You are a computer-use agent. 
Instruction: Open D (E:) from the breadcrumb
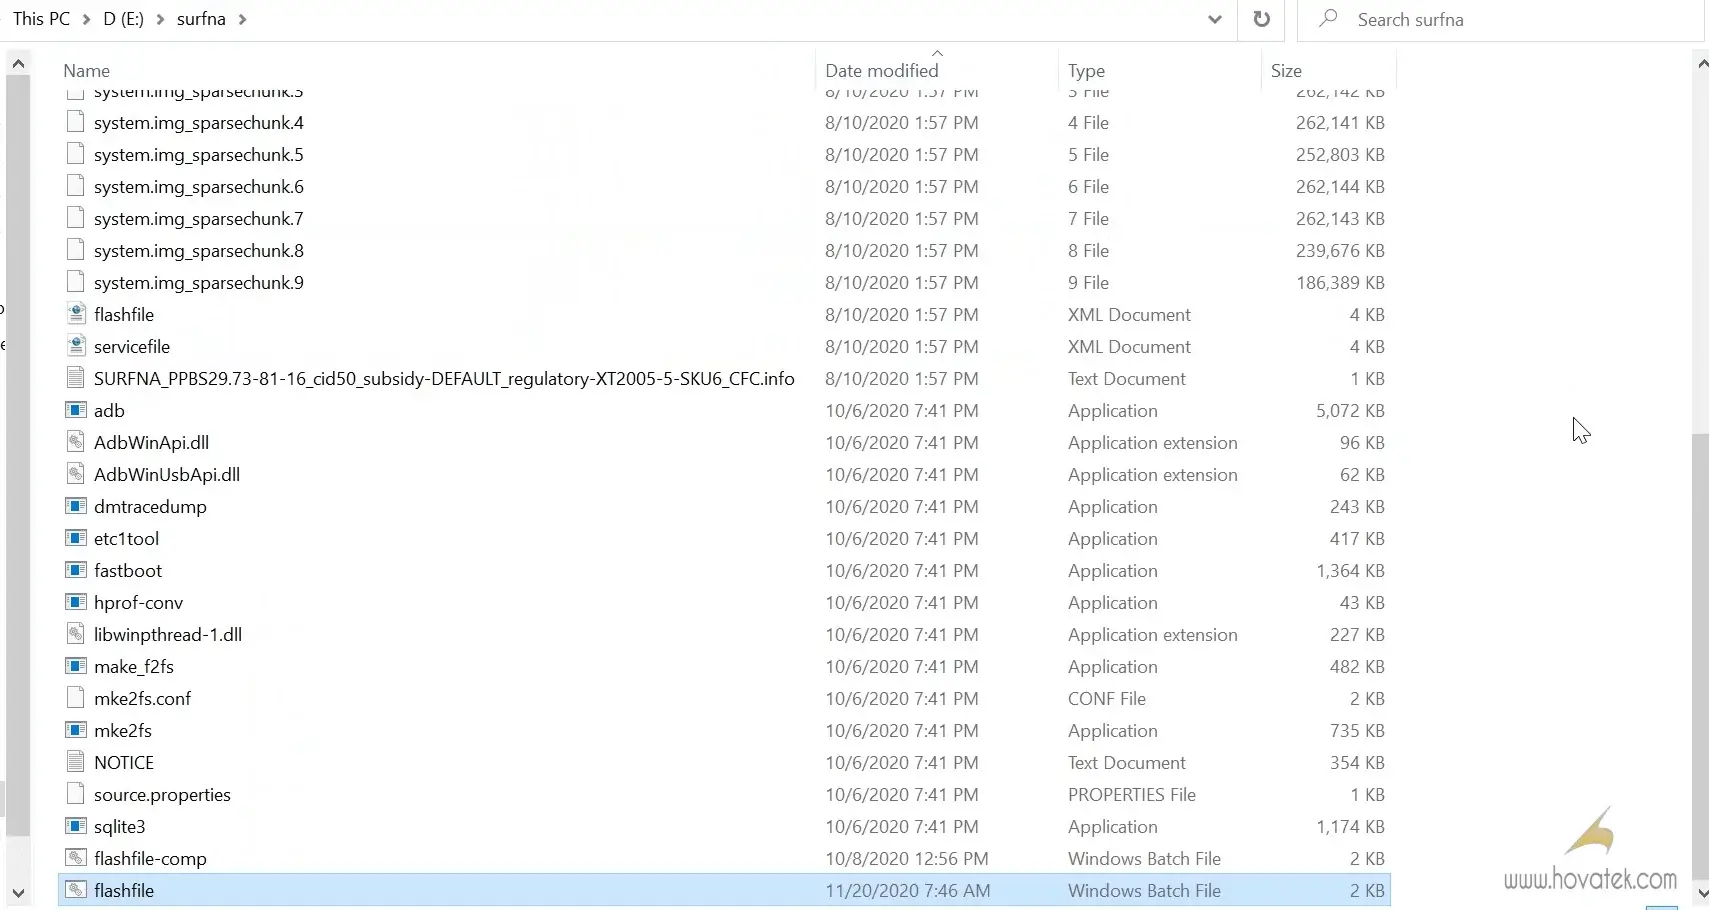(121, 18)
